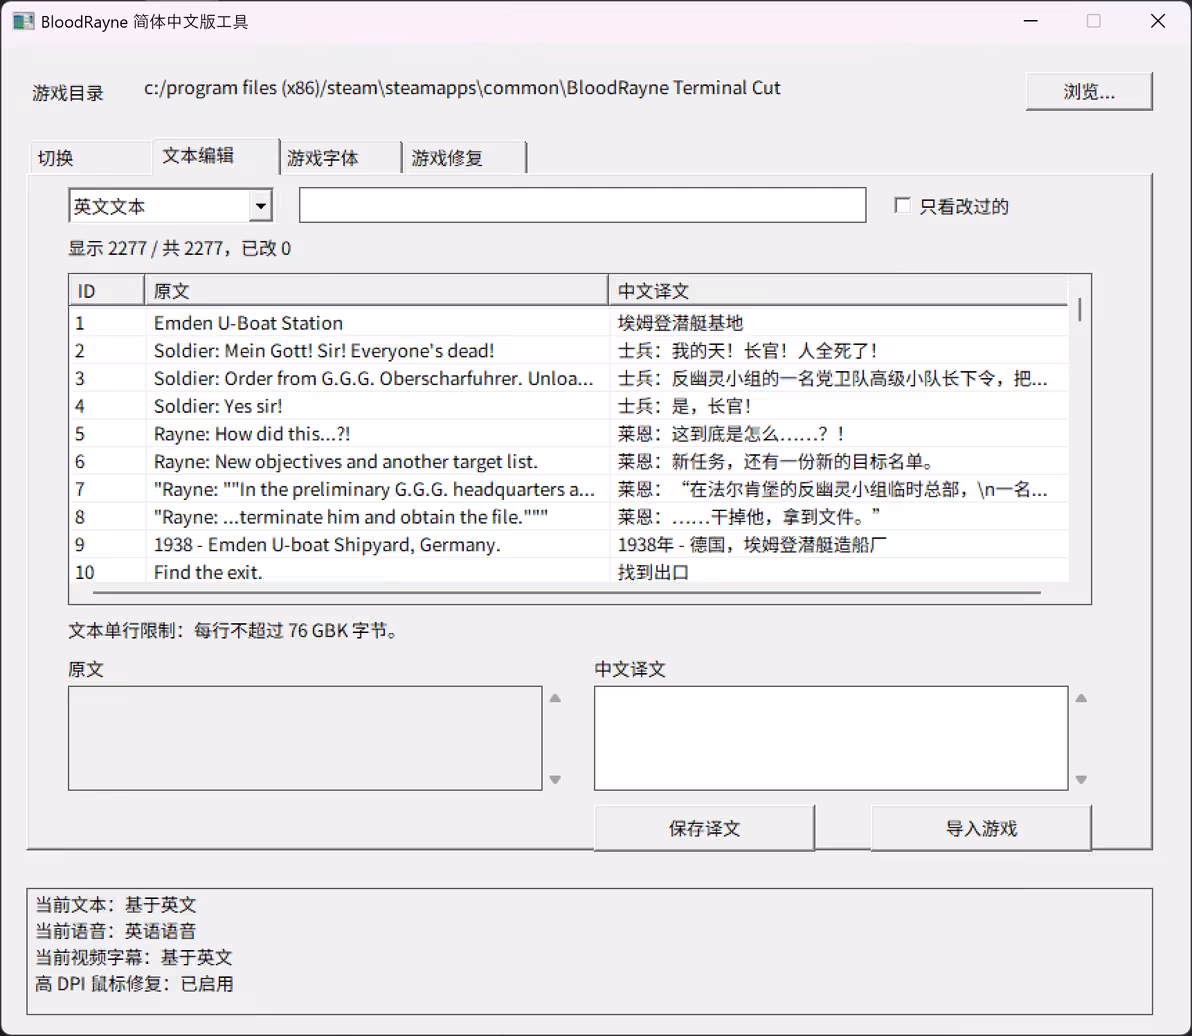
Task: Click the search input field next to dropdown
Action: pyautogui.click(x=582, y=205)
